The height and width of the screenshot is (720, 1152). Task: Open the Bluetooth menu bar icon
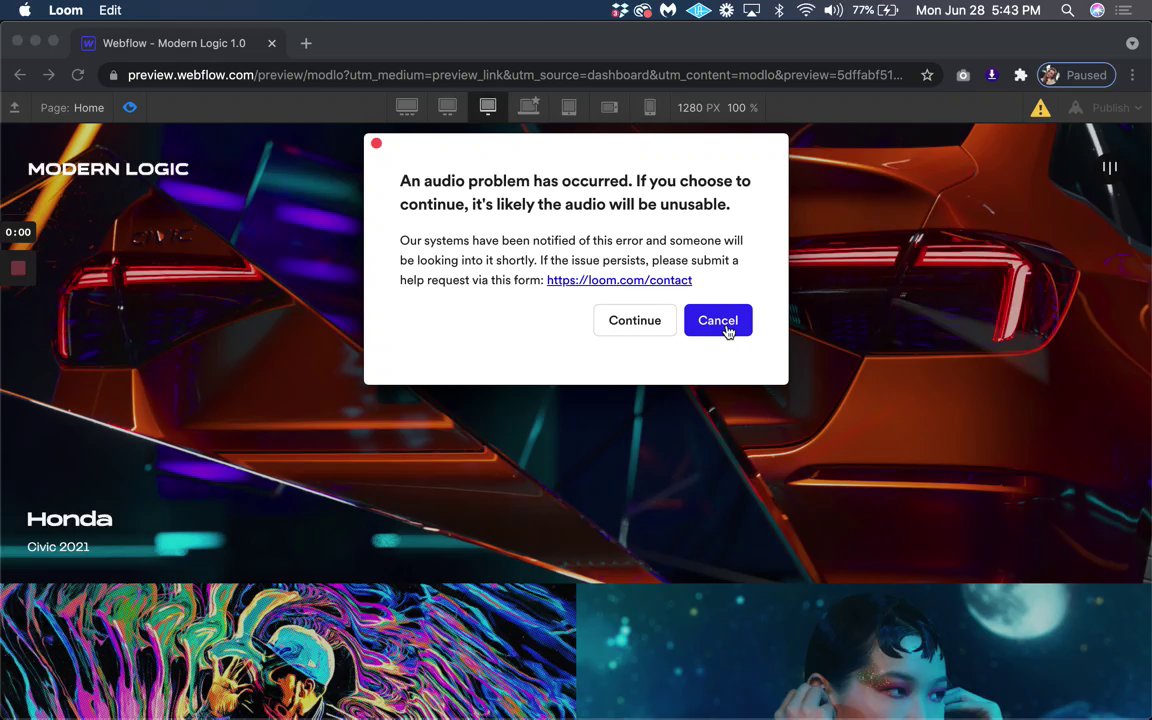(x=780, y=10)
